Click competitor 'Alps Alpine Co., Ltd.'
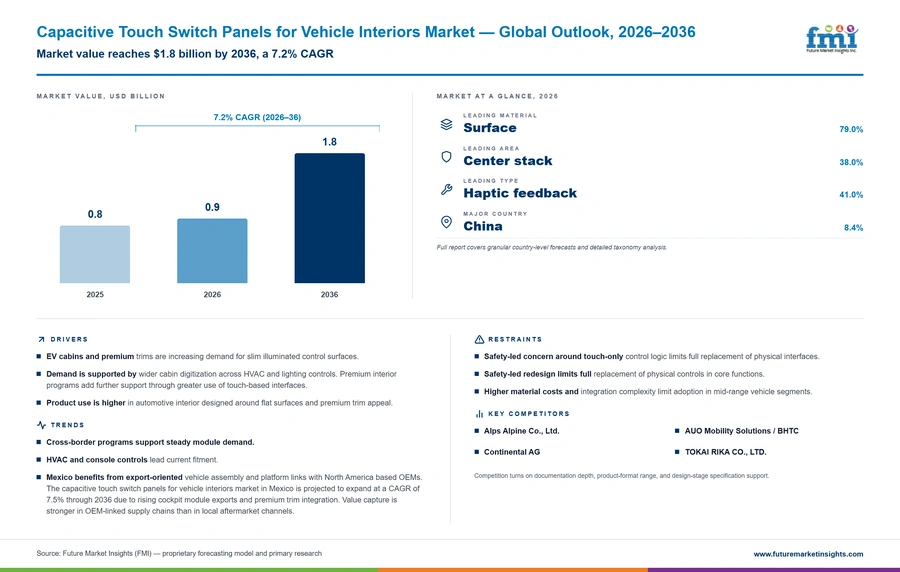Viewport: 900px width, 572px height. [x=521, y=431]
